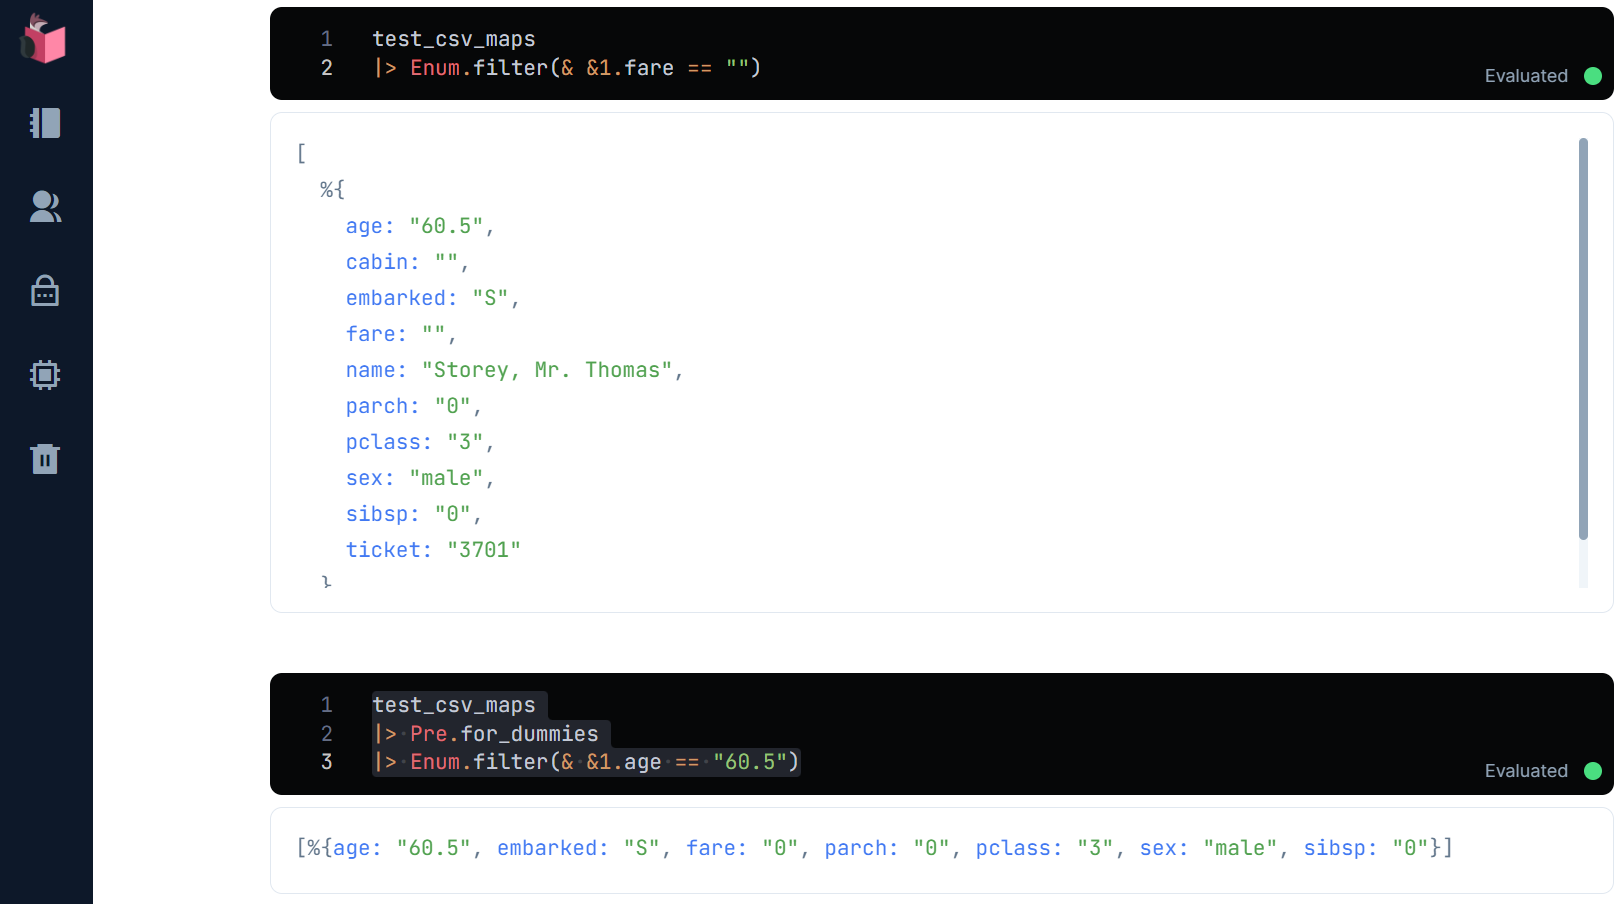Click the output line 'sex: "male",'

[x=420, y=478]
